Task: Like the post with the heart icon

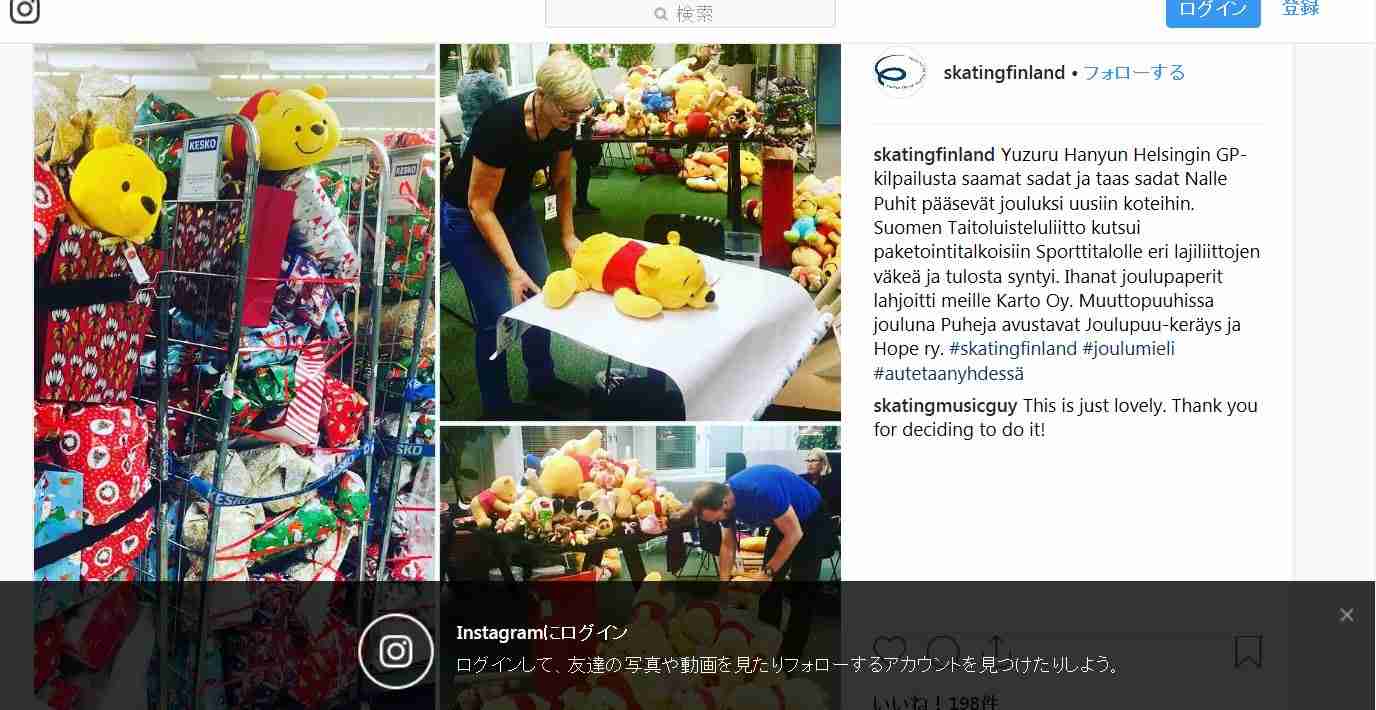Action: coord(890,651)
